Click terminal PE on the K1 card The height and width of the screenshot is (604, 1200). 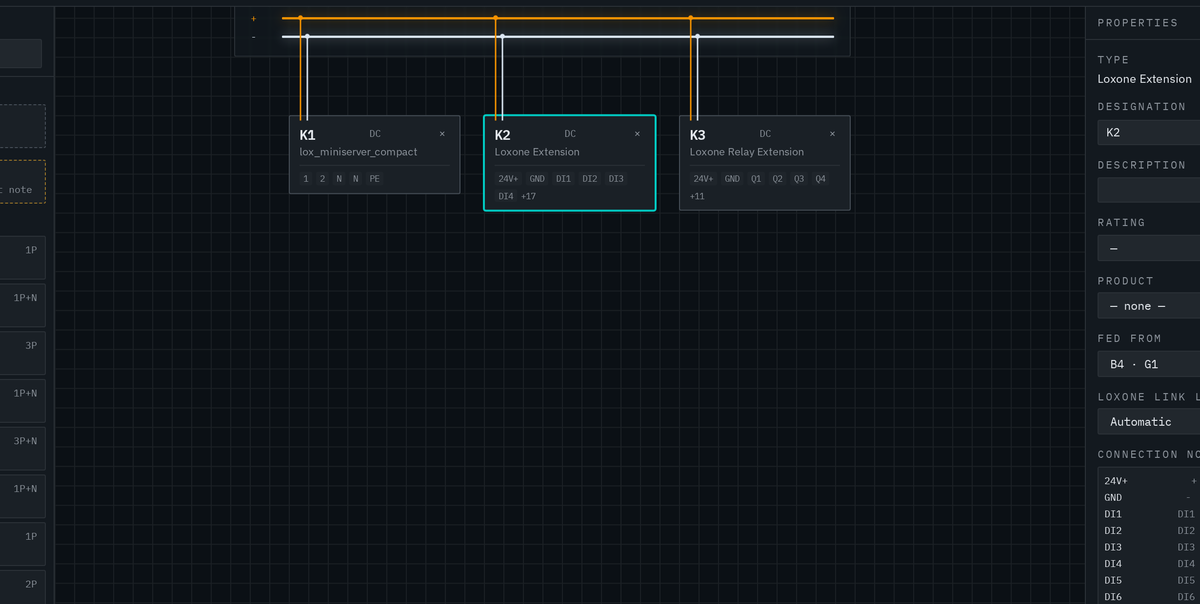coord(375,179)
